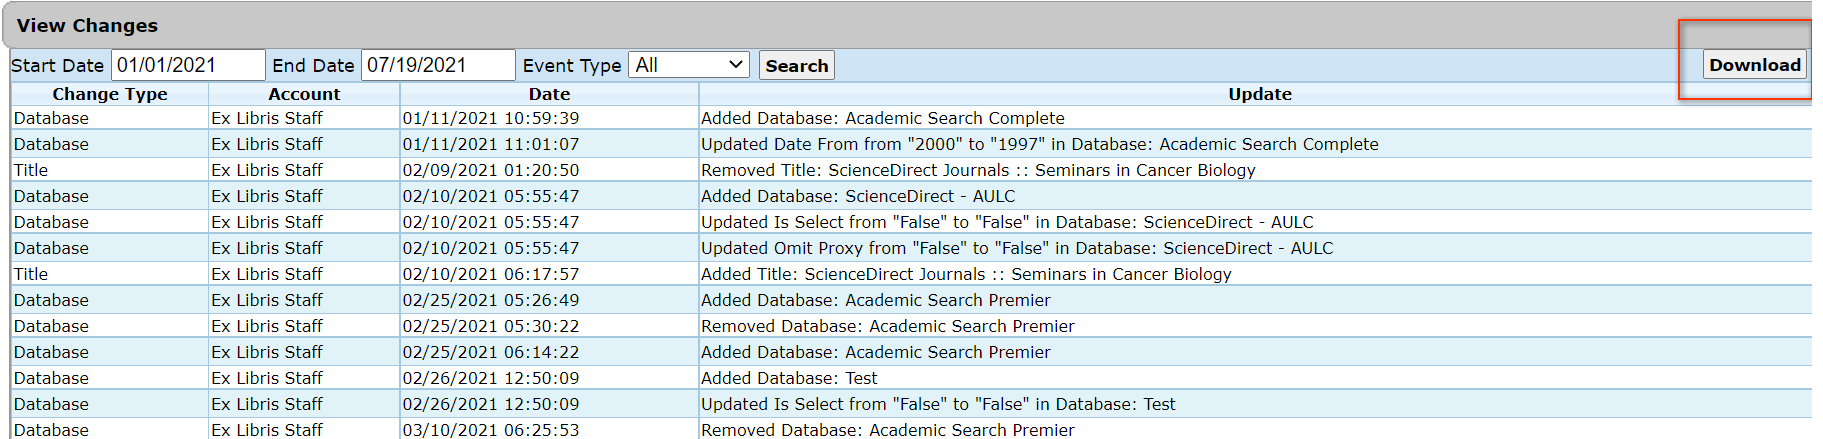Select the Change Type column header
Screen dimensions: 1823x439
coord(110,94)
